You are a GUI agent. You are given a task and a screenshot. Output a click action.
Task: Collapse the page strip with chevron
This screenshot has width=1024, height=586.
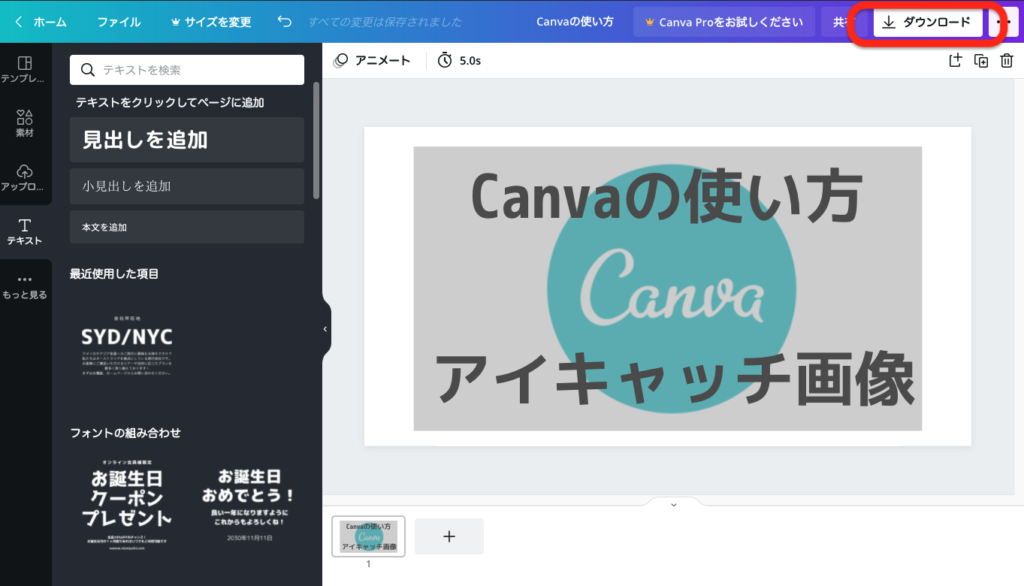pyautogui.click(x=674, y=504)
